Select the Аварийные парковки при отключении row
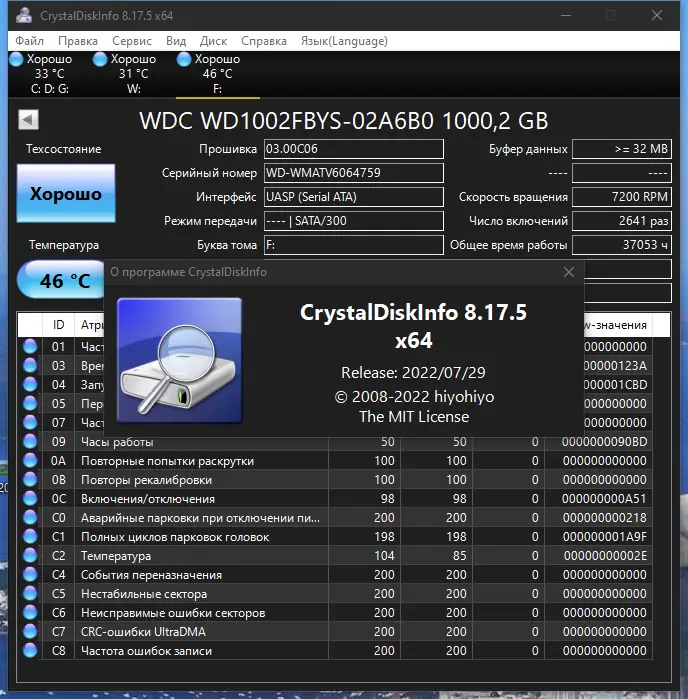This screenshot has height=699, width=688. coord(335,518)
